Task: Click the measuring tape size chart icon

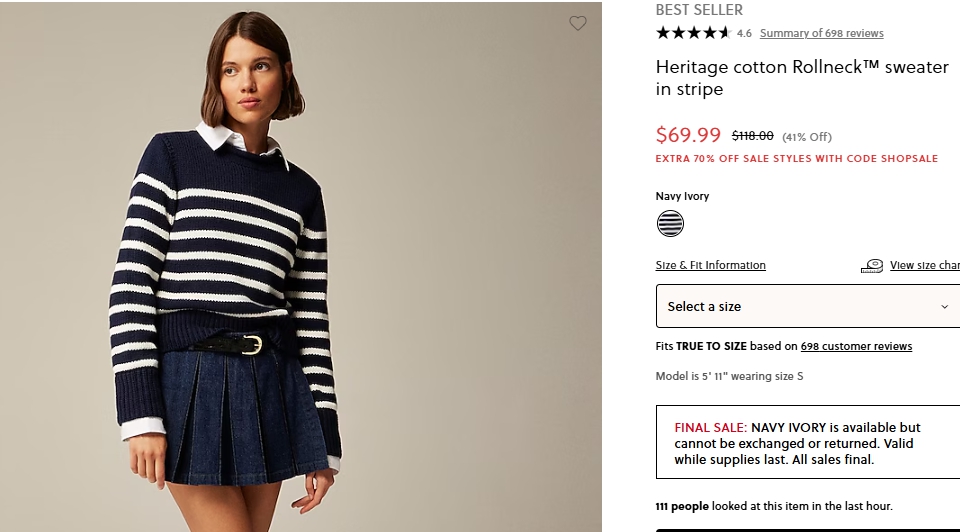Action: [x=872, y=266]
